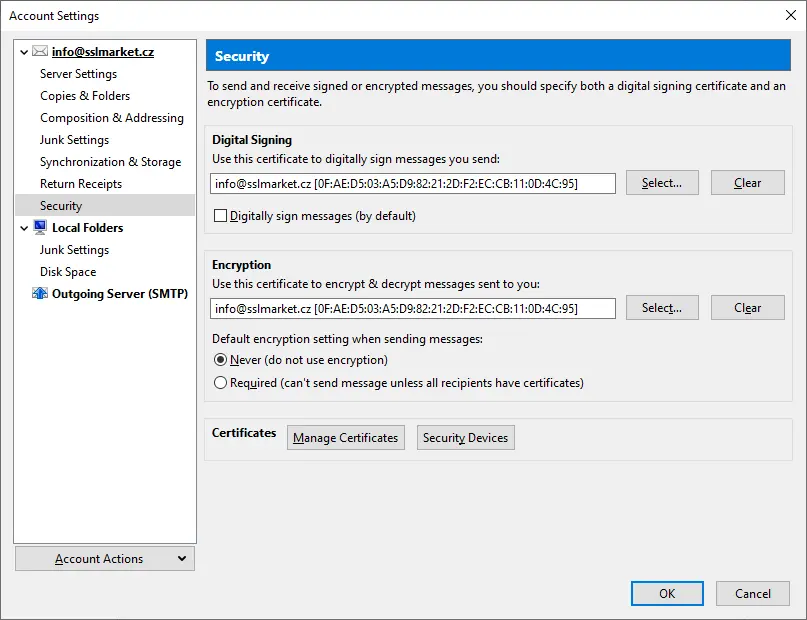Open Junk Settings under info@sslmarket.cz
Viewport: 807px width, 620px height.
pyautogui.click(x=74, y=140)
